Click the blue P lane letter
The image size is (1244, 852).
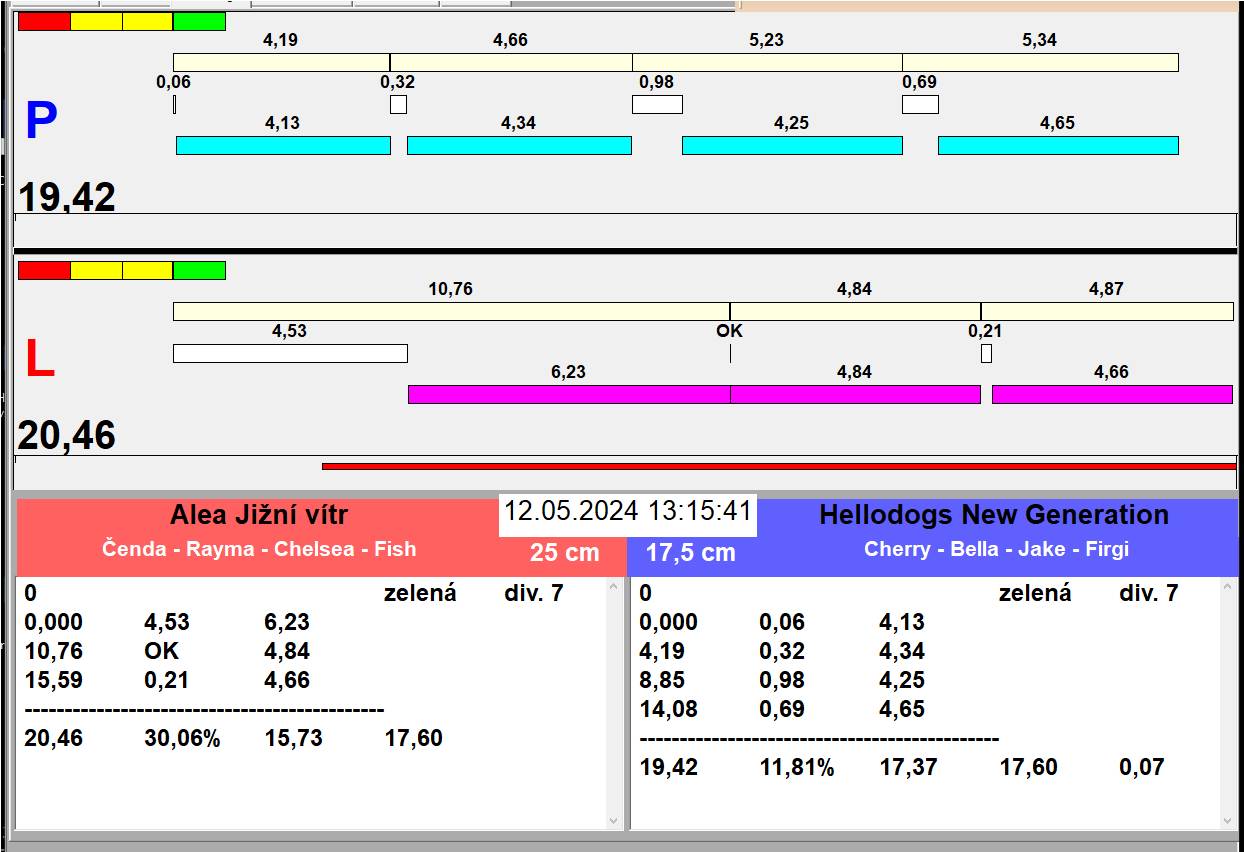coord(41,121)
